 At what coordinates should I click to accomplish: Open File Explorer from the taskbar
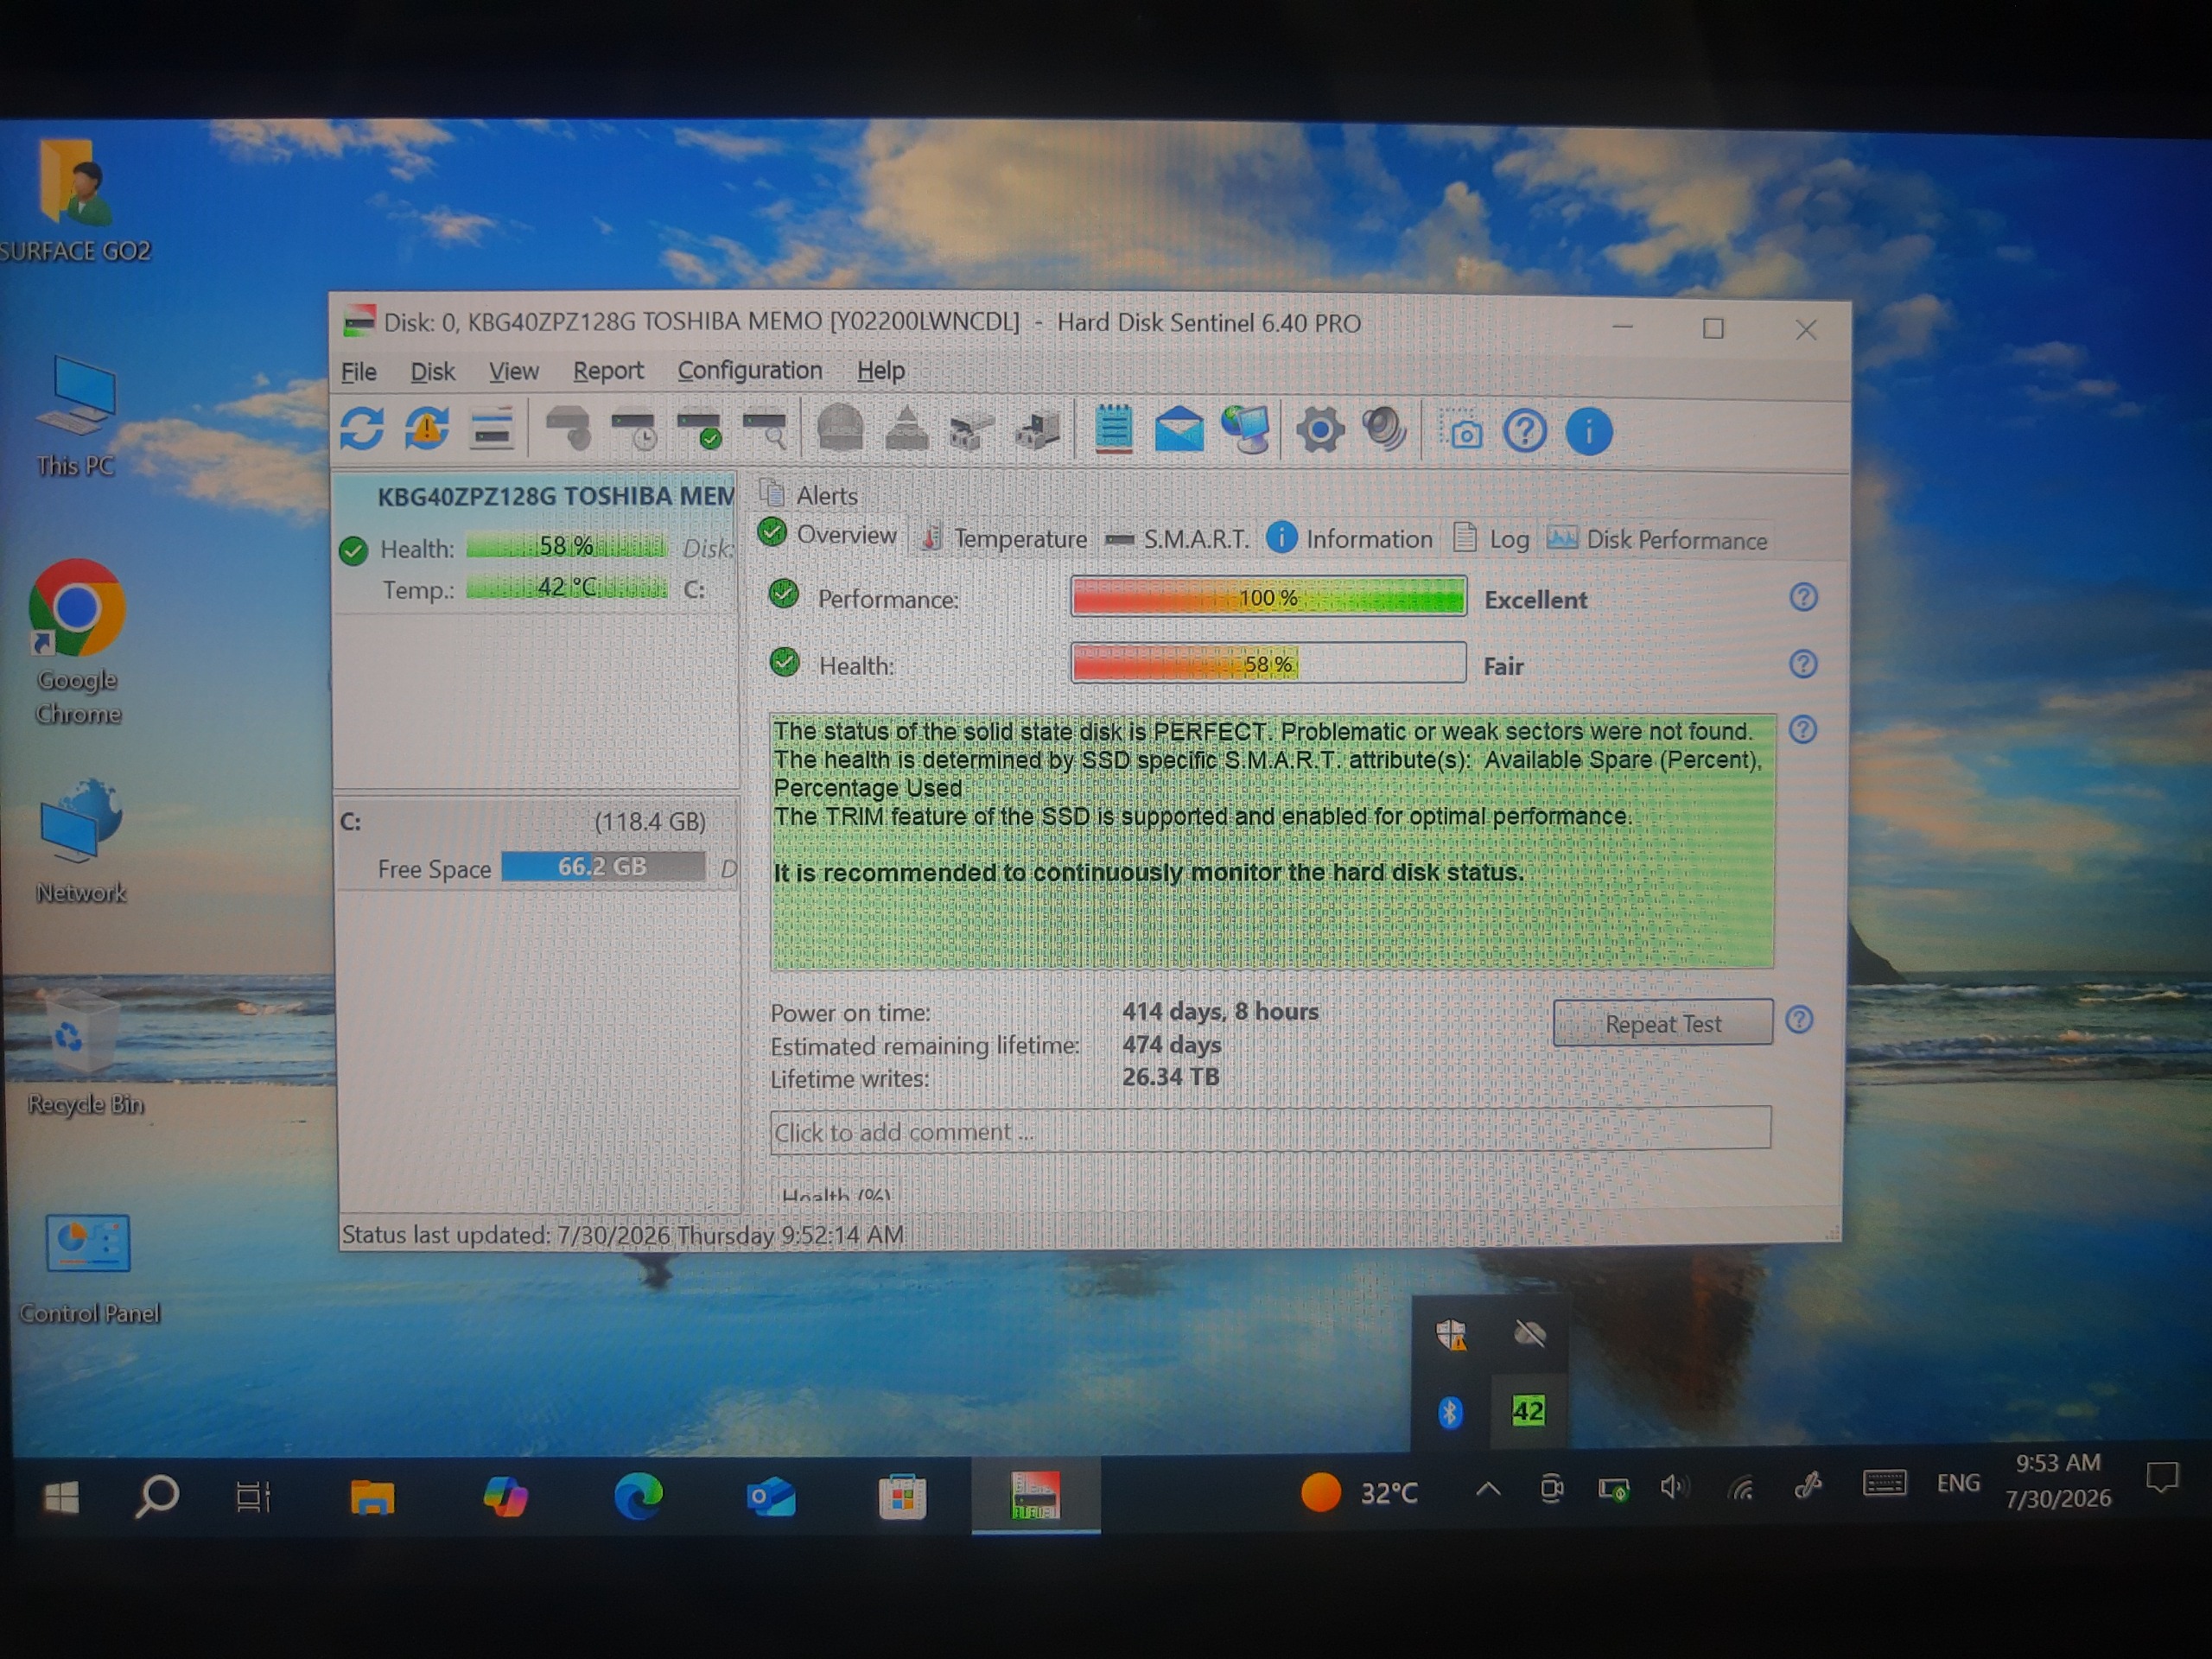[x=372, y=1497]
